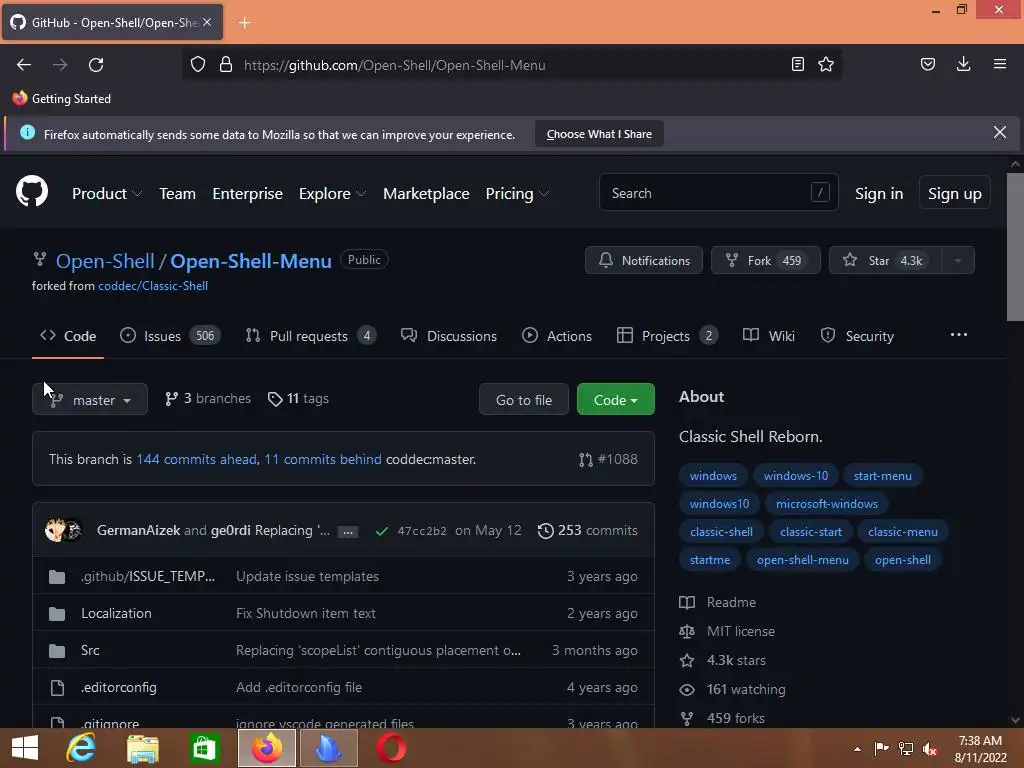Launch Opera from the taskbar
This screenshot has width=1024, height=768.
[x=391, y=748]
